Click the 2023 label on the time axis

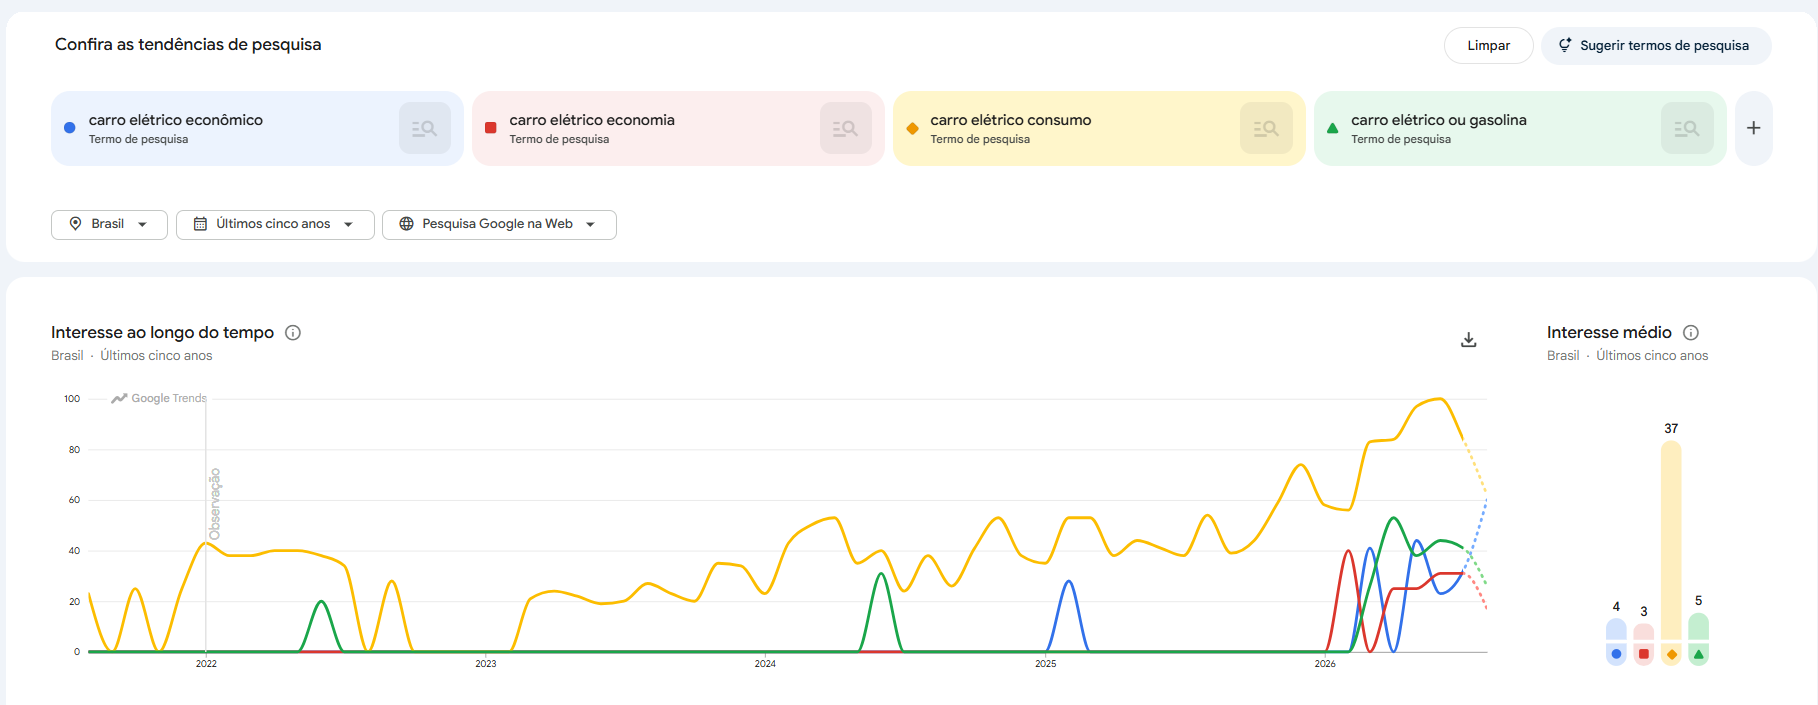(486, 664)
